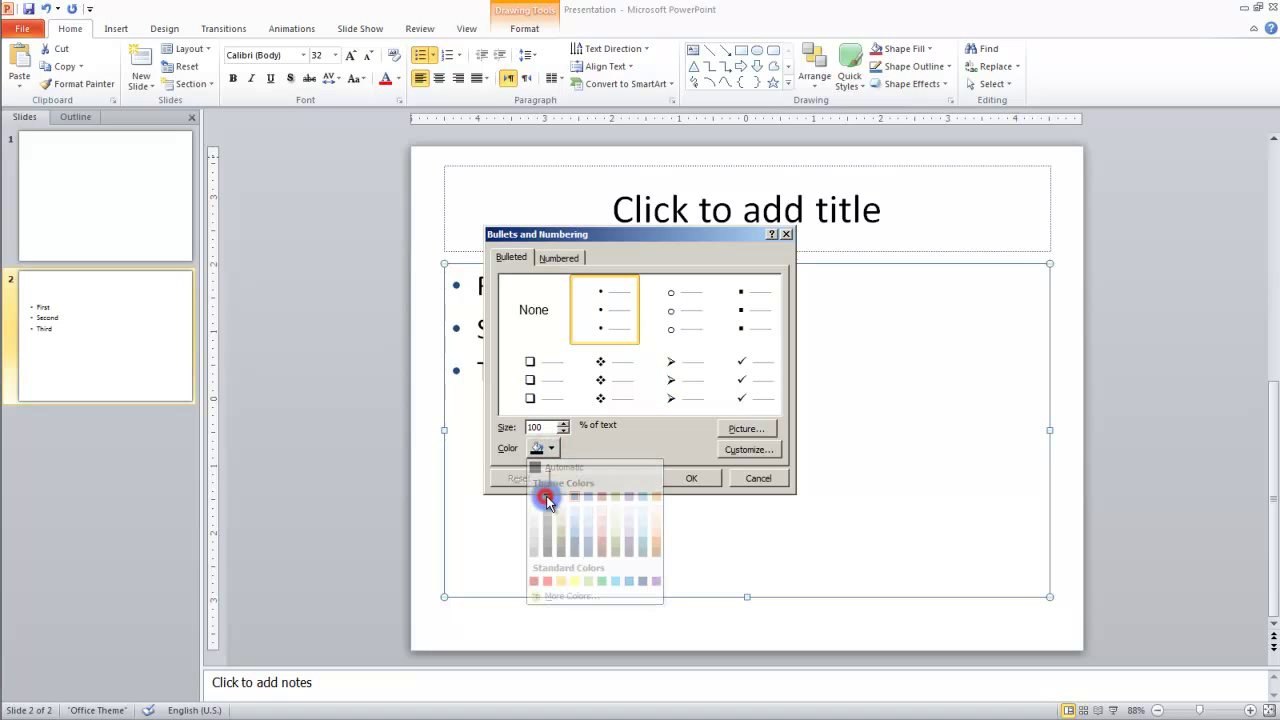Click the Undo icon in quick access
This screenshot has width=1280, height=720.
coord(46,9)
